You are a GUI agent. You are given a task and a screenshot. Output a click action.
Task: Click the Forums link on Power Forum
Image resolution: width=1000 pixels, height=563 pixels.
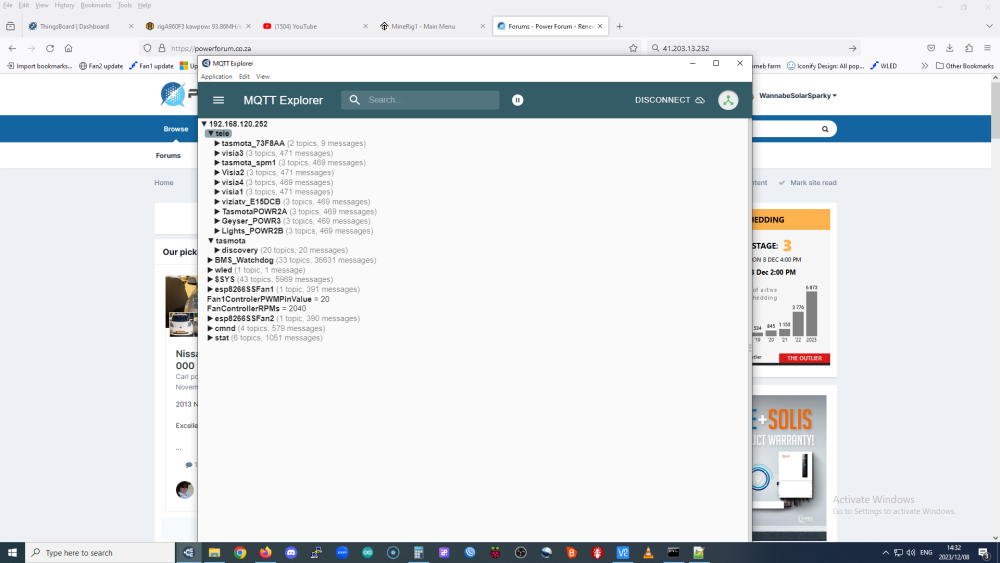(x=168, y=156)
